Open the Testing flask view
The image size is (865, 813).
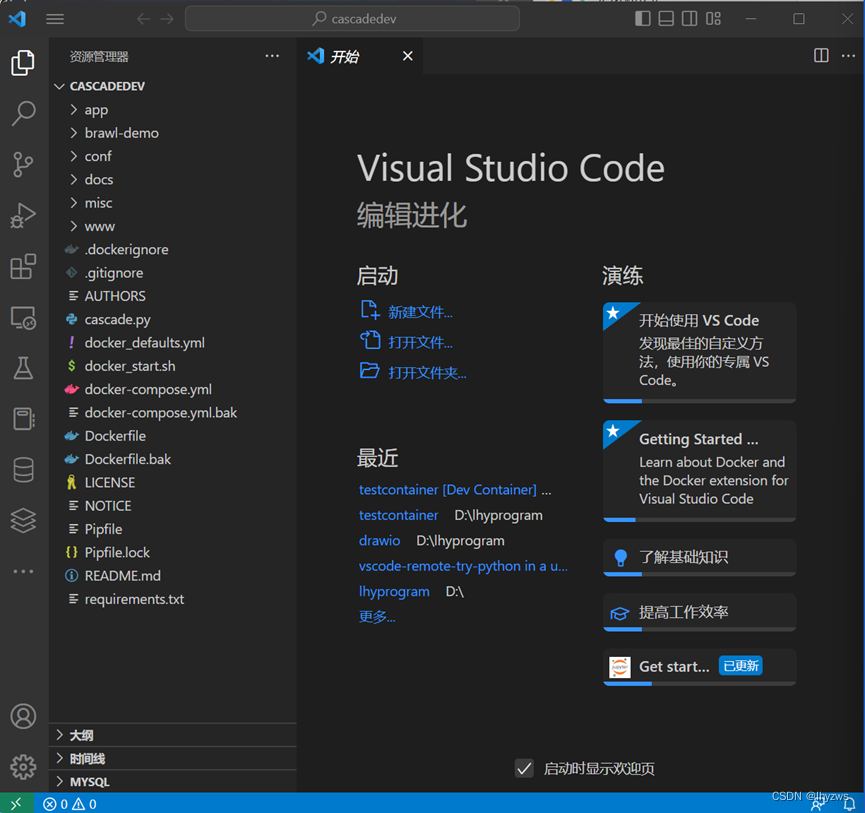click(x=23, y=368)
